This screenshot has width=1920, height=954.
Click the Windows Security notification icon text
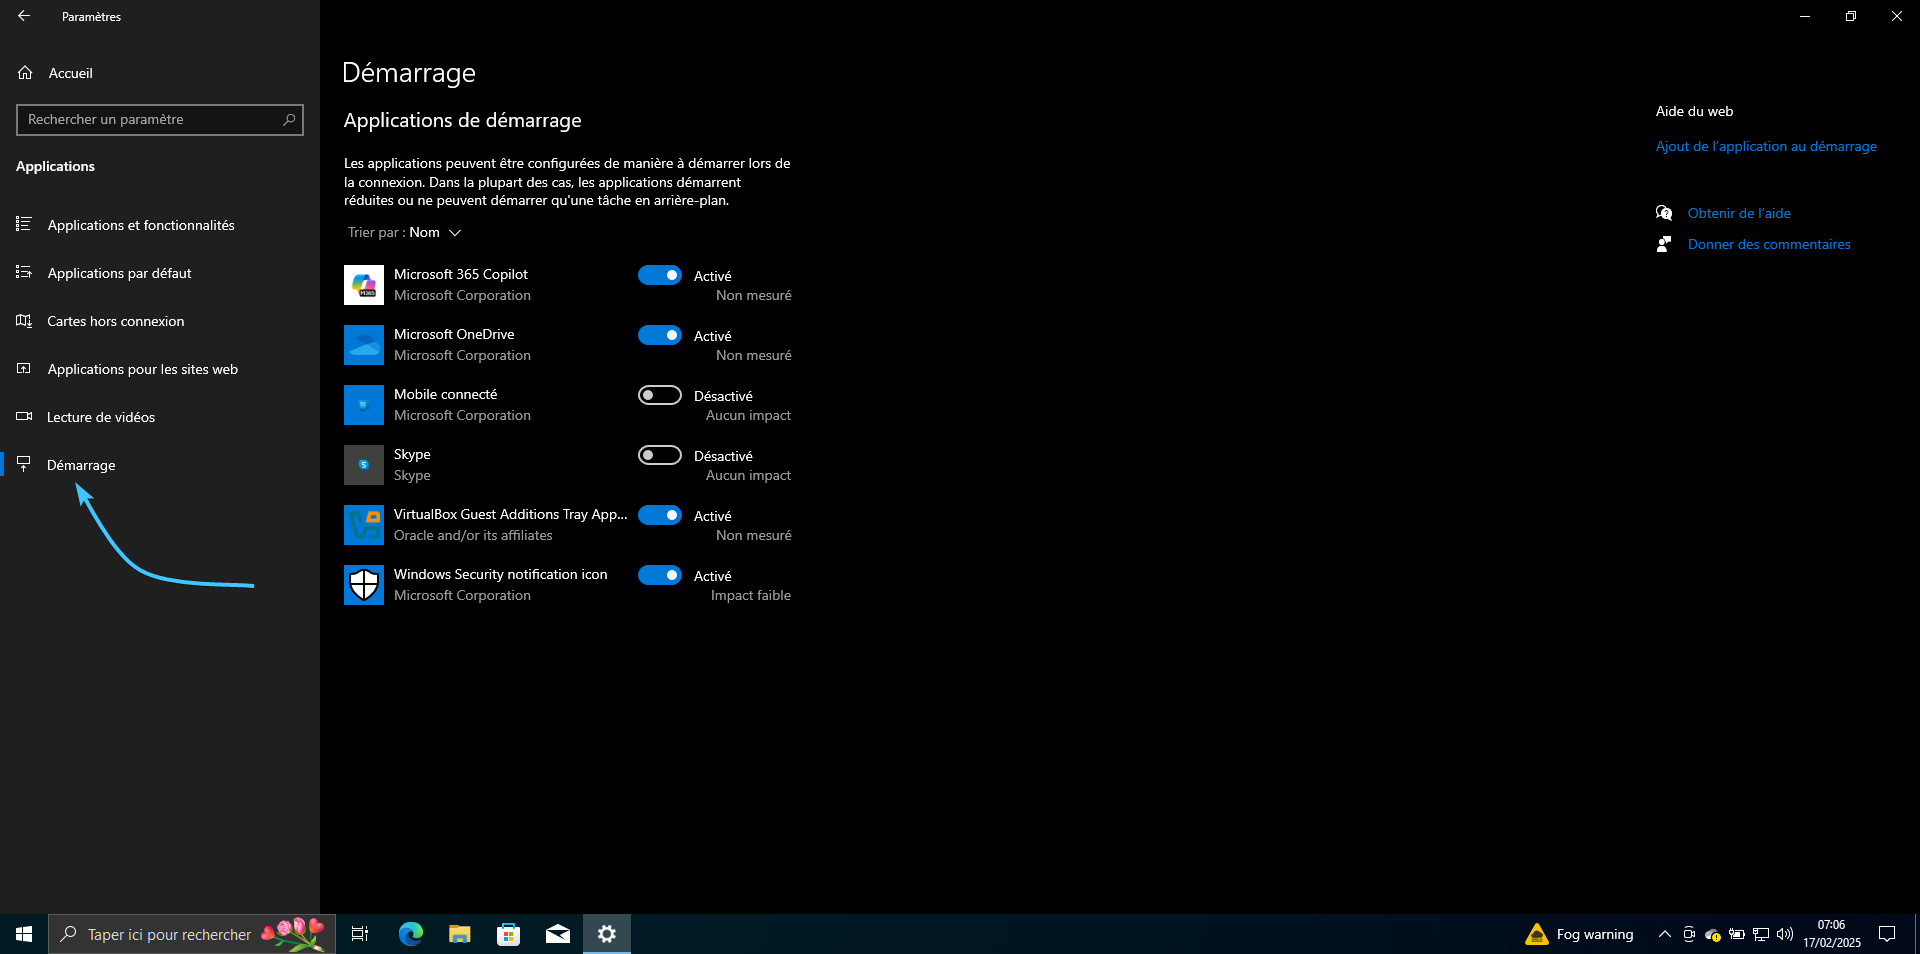click(x=501, y=574)
